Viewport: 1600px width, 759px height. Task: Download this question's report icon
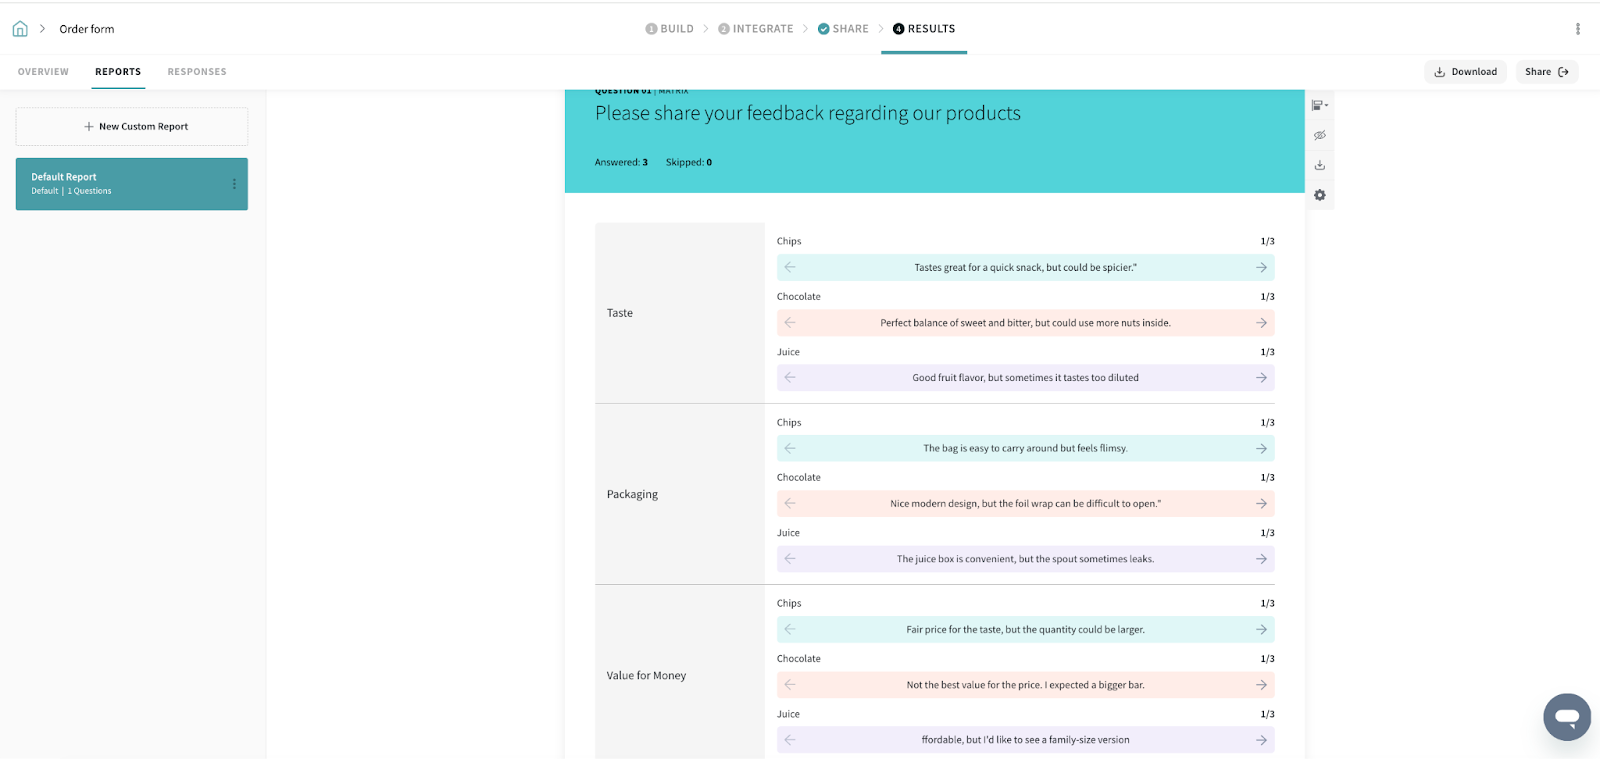[x=1319, y=165]
